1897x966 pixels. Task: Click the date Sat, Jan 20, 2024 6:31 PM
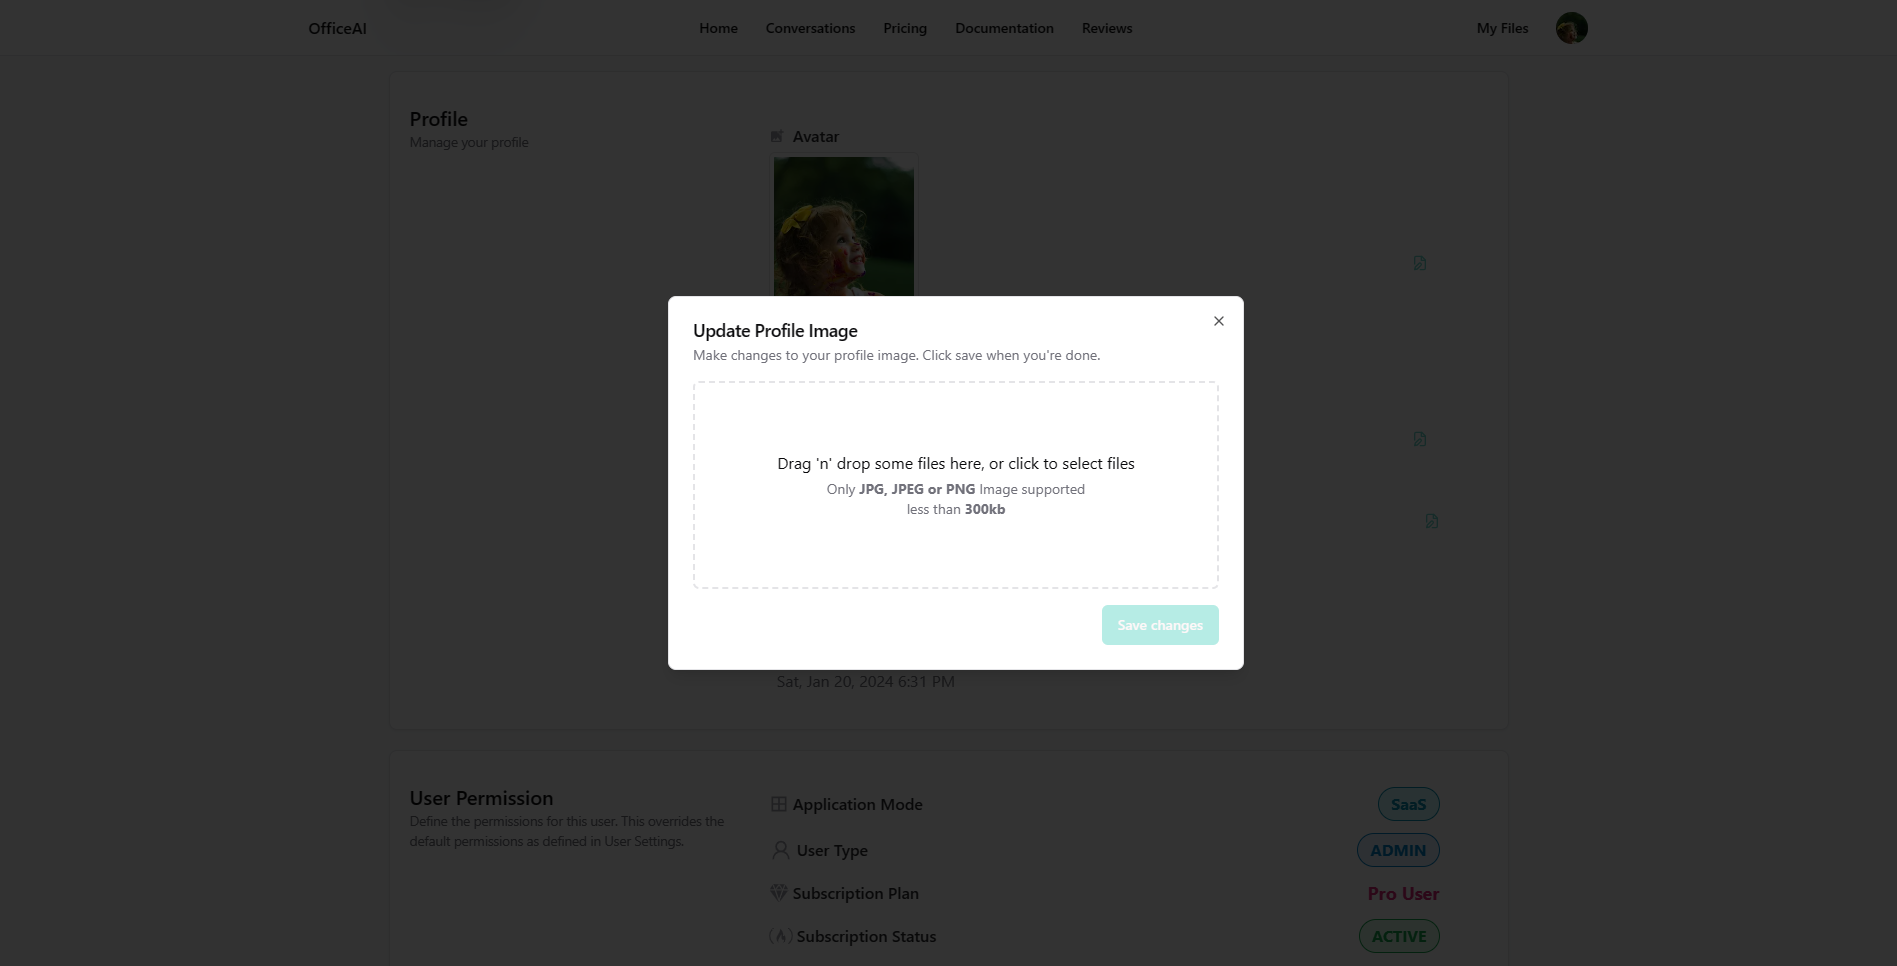(x=866, y=682)
